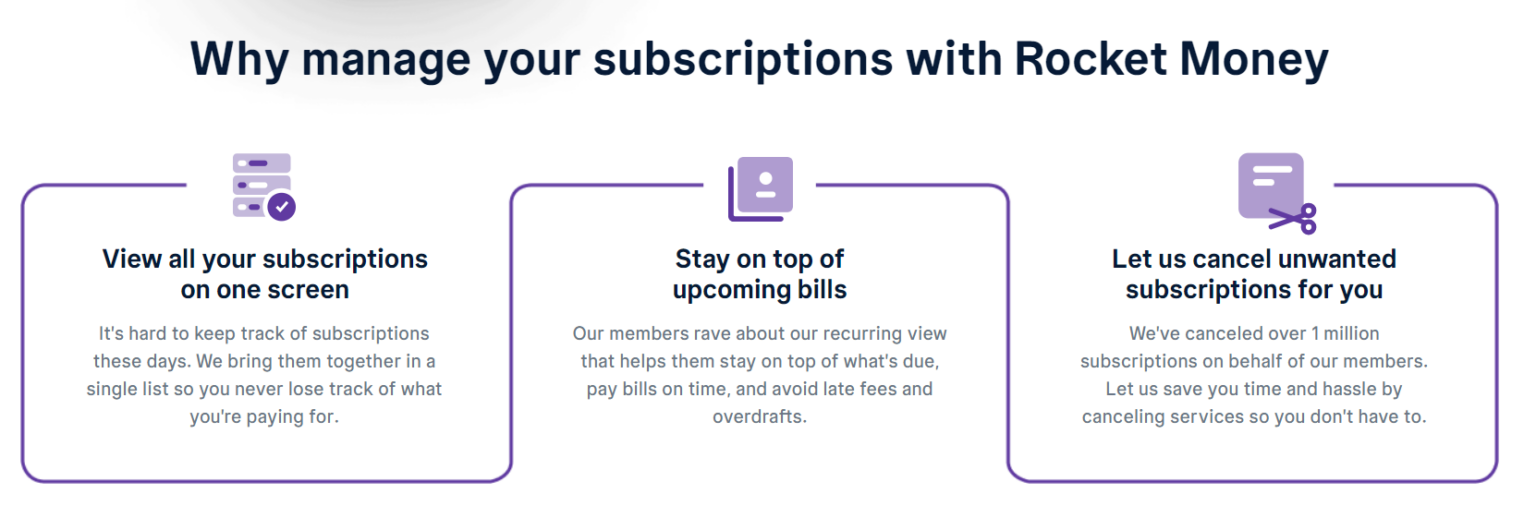The width and height of the screenshot is (1536, 530).
Task: Click the "you're paying for." line of text
Action: [264, 416]
